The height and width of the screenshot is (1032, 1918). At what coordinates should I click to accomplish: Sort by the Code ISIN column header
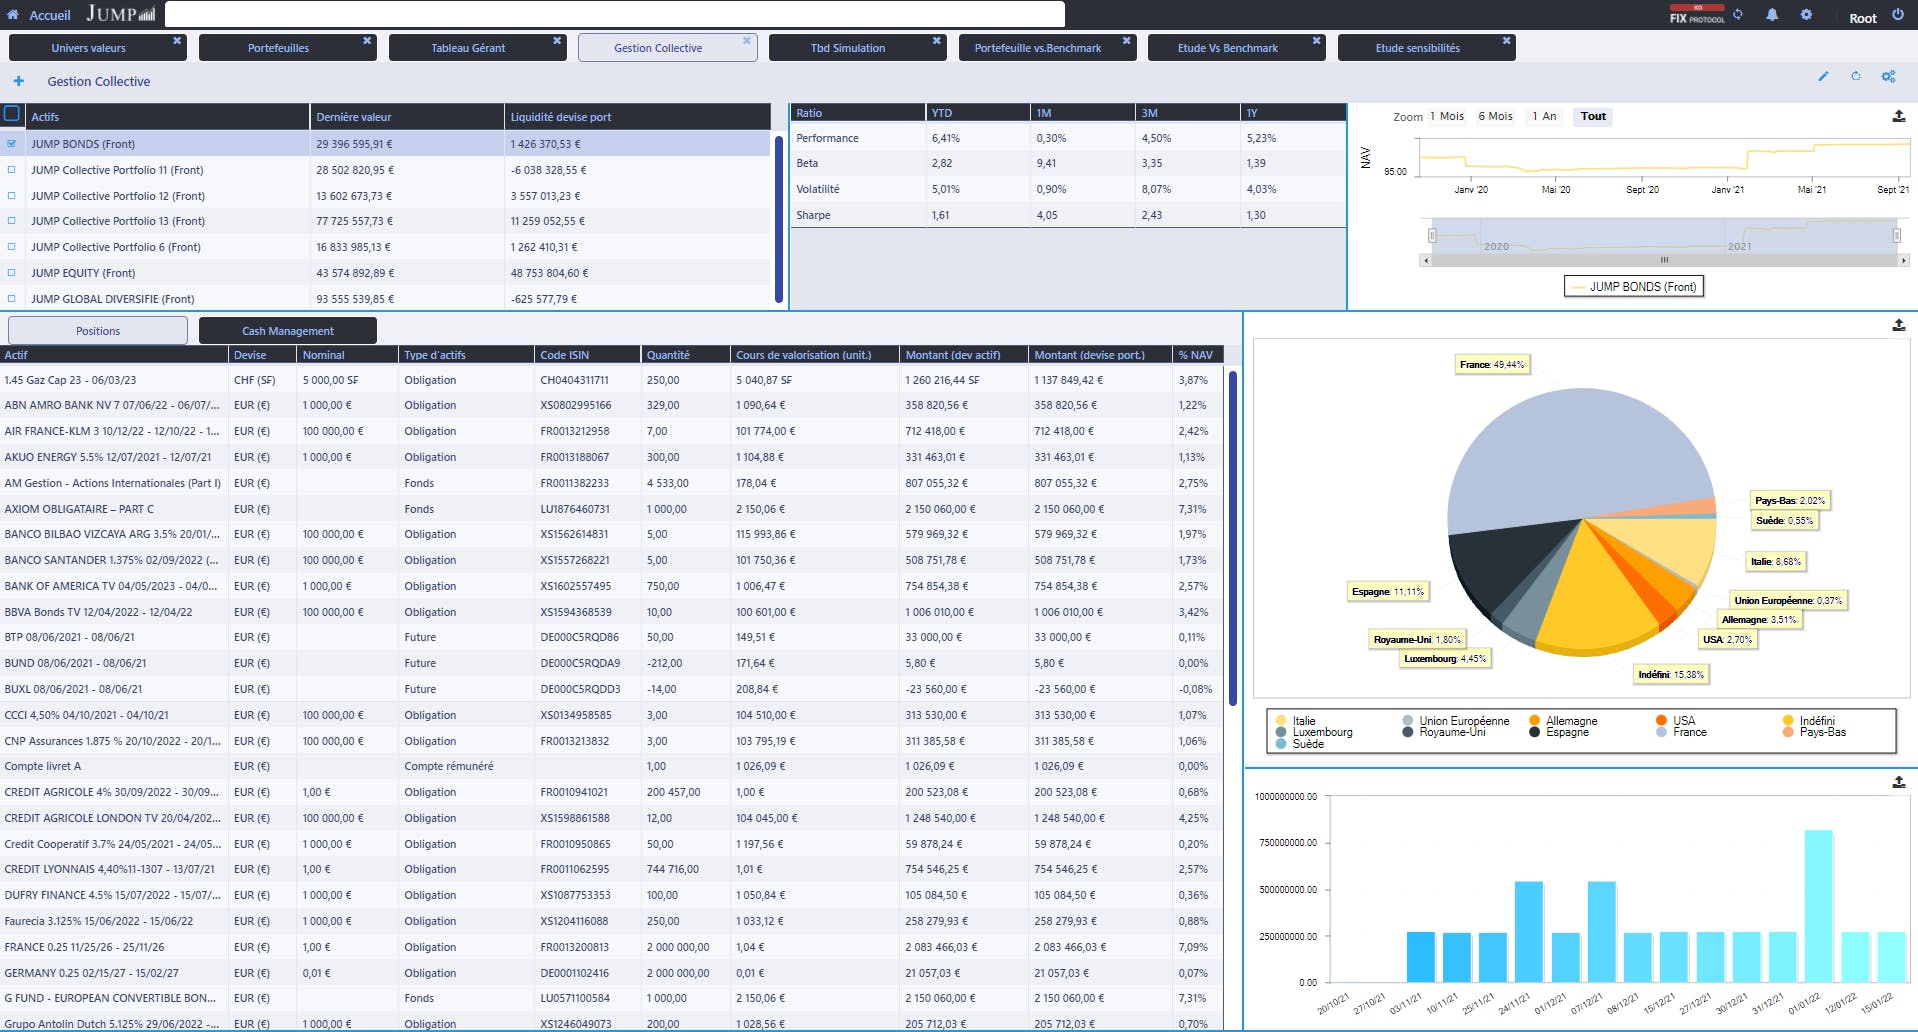588,355
